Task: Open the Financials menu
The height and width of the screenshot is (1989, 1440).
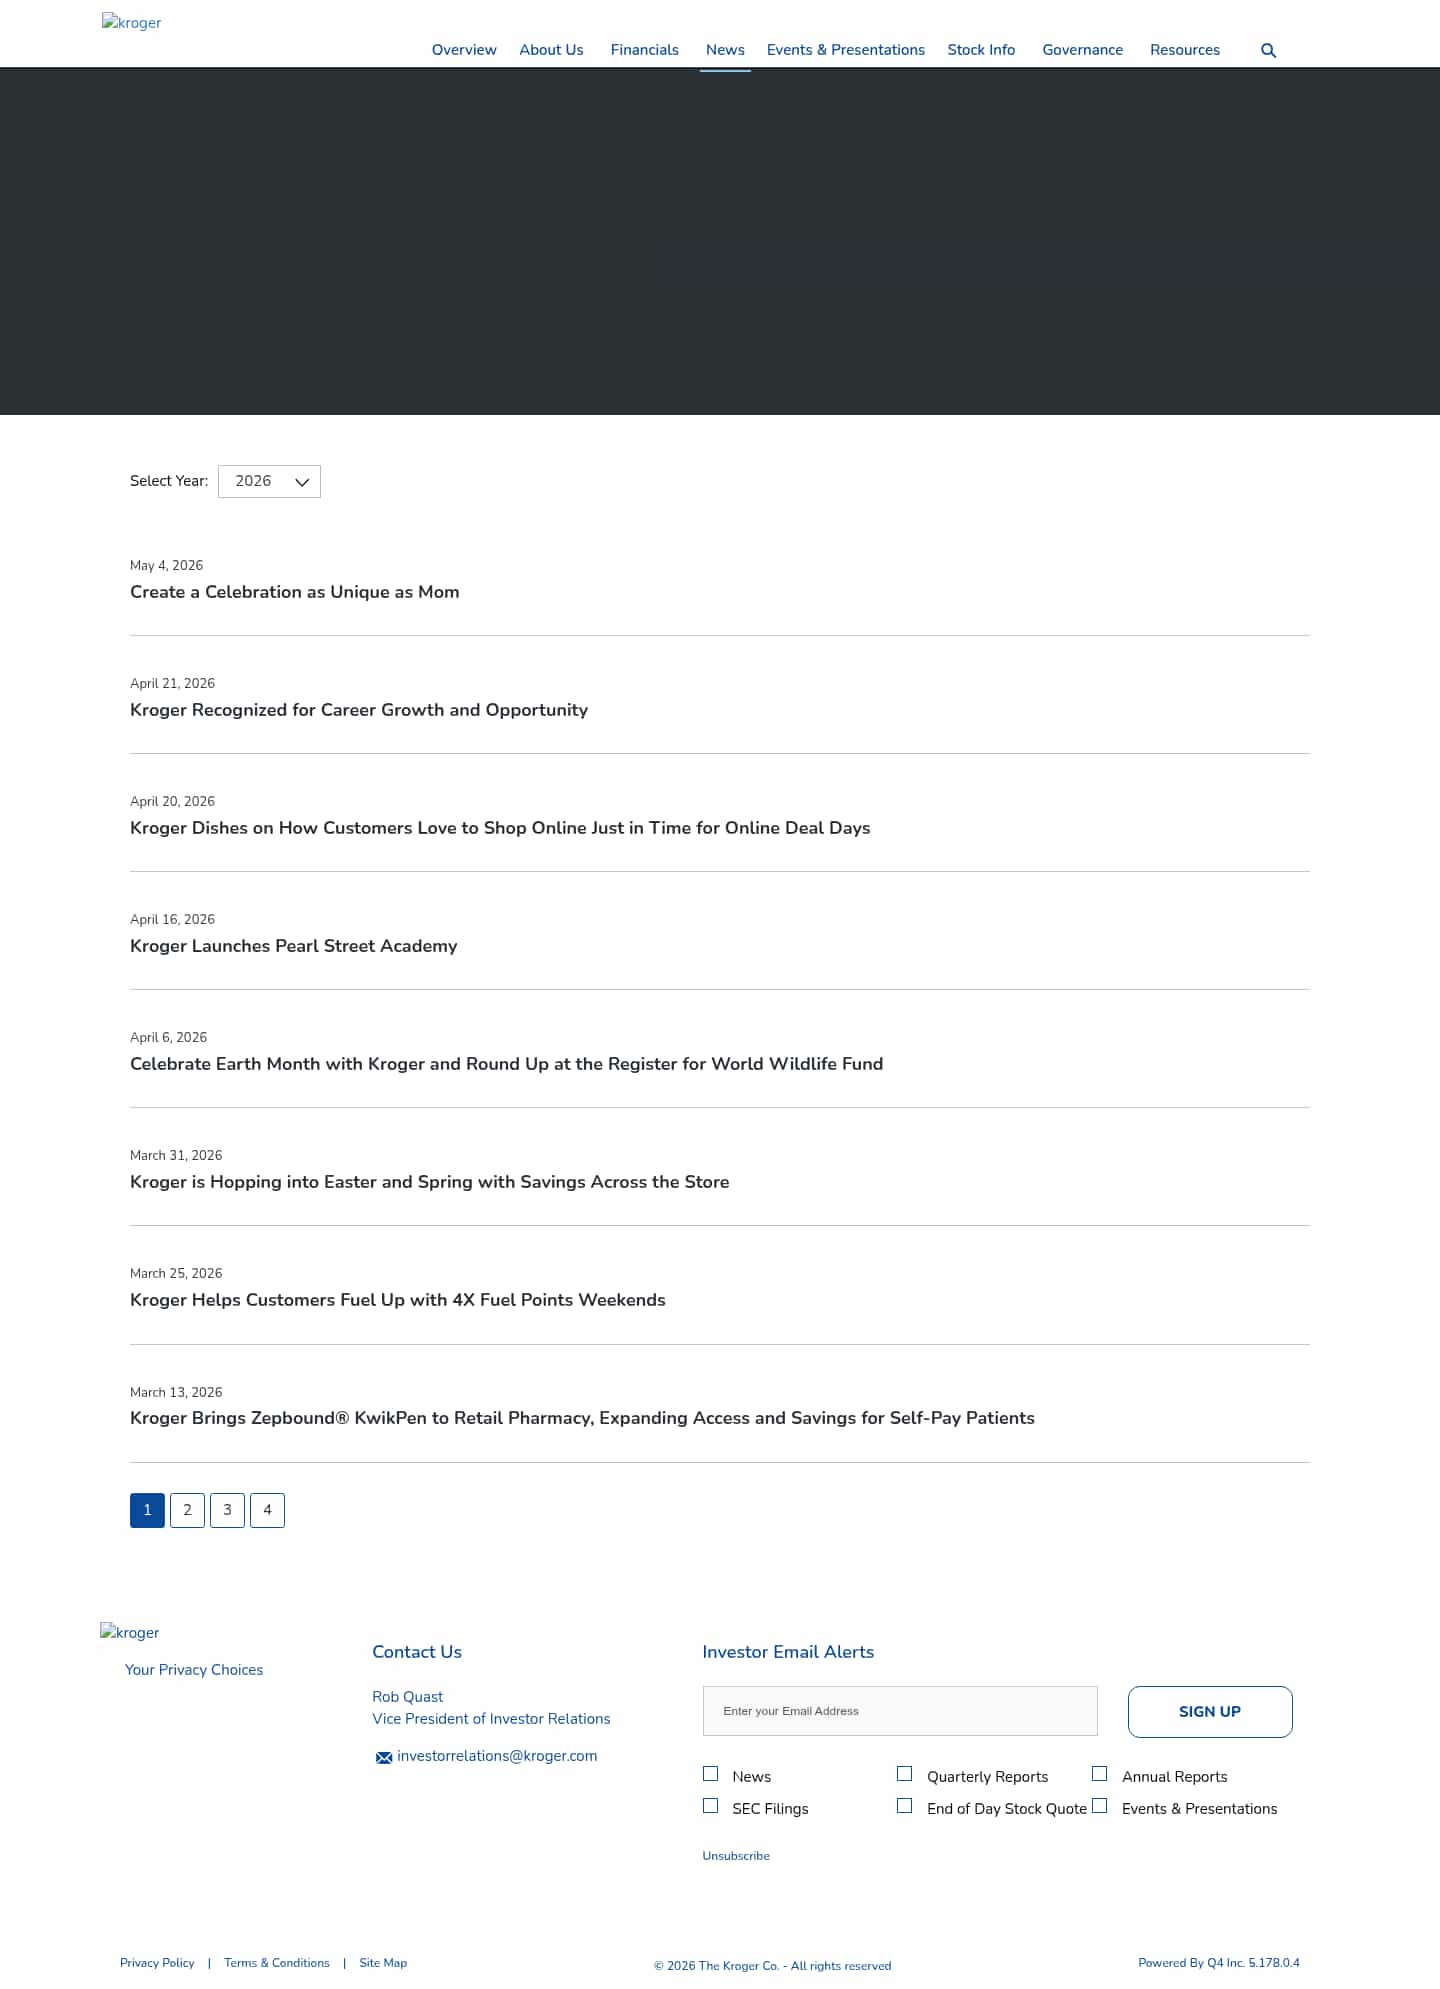Action: [x=645, y=50]
